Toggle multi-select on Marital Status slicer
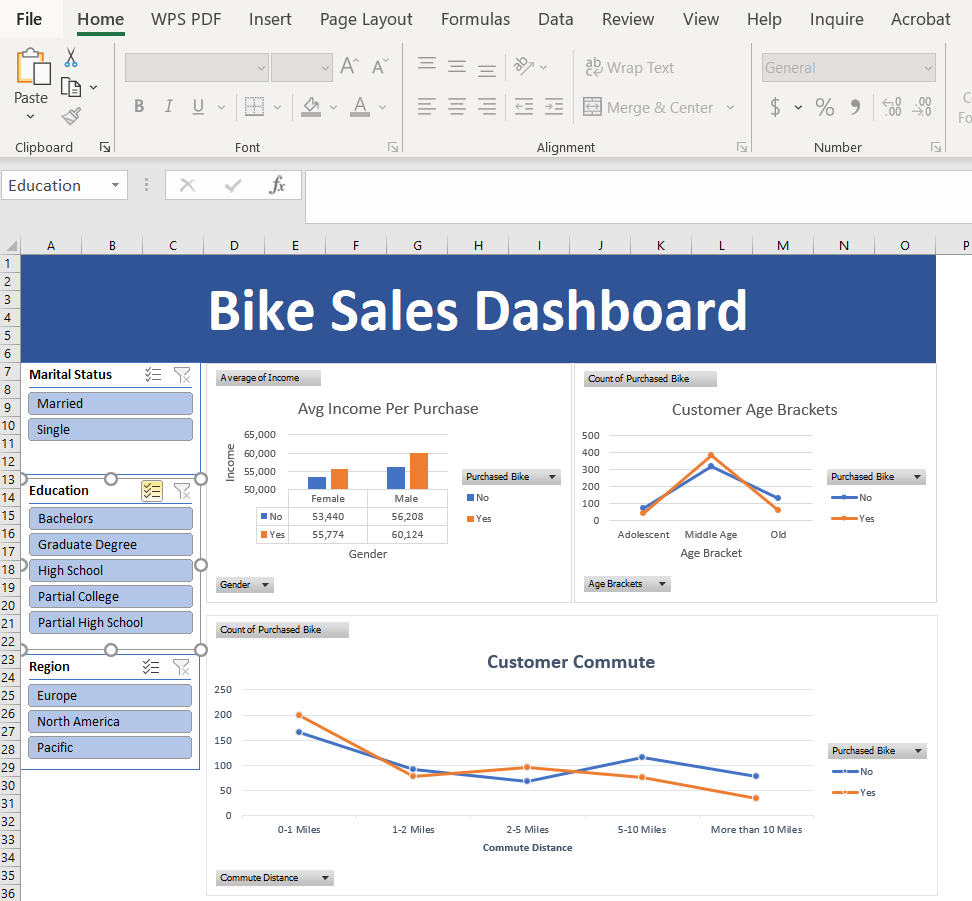This screenshot has width=972, height=901. coord(153,375)
